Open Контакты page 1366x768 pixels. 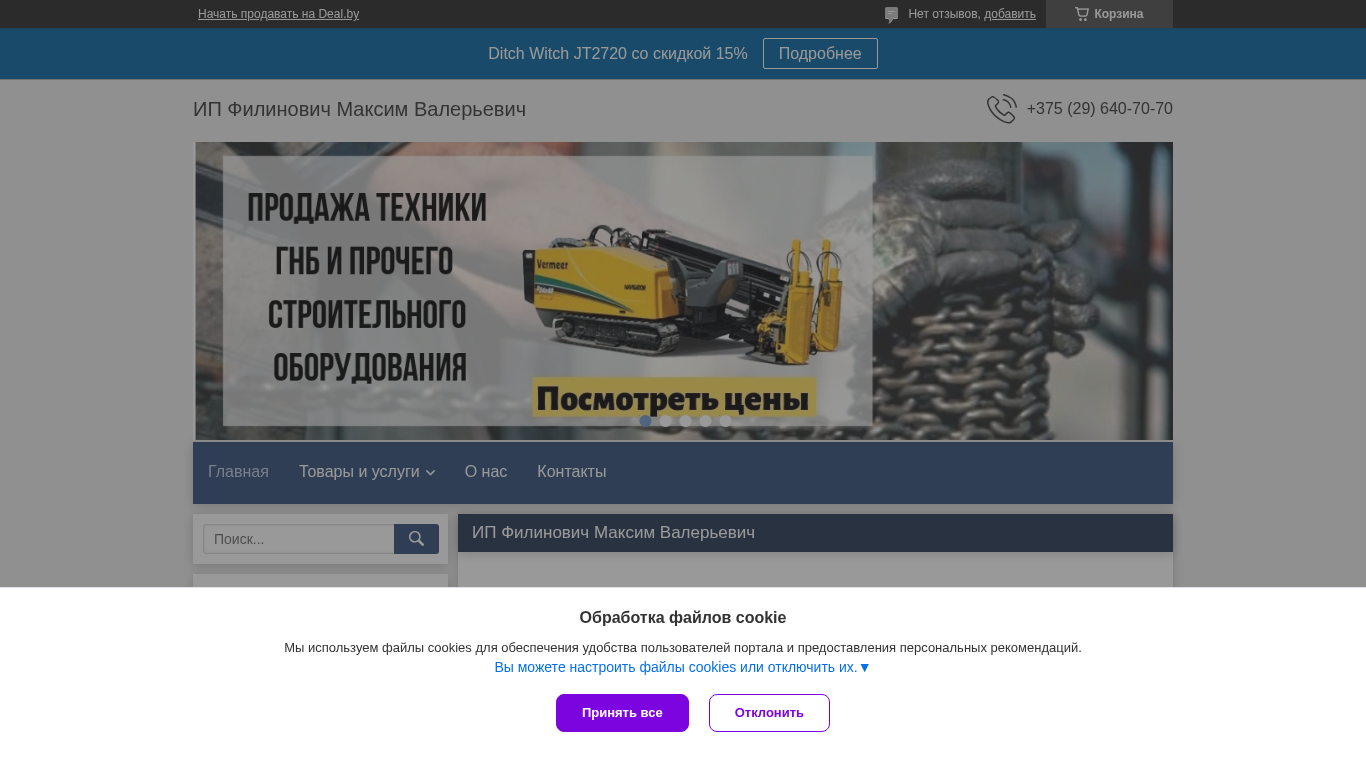tap(571, 472)
